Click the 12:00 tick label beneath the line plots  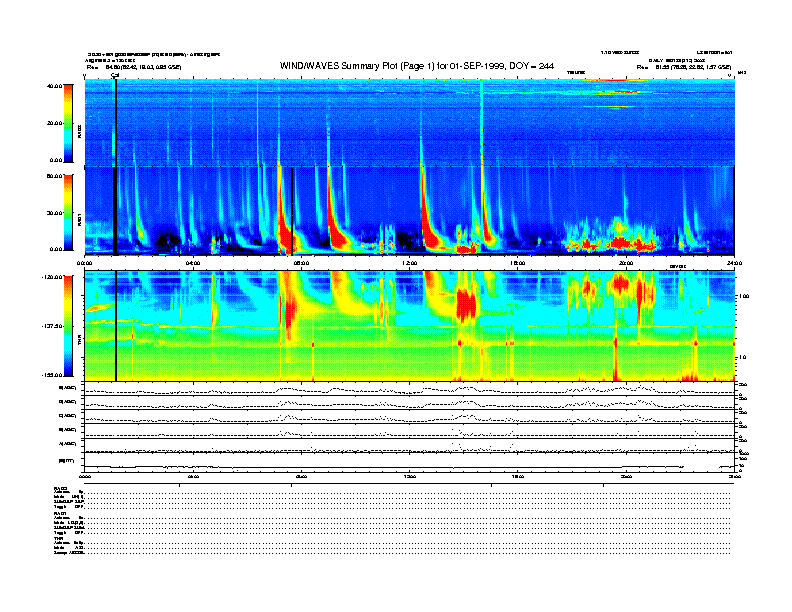[410, 476]
